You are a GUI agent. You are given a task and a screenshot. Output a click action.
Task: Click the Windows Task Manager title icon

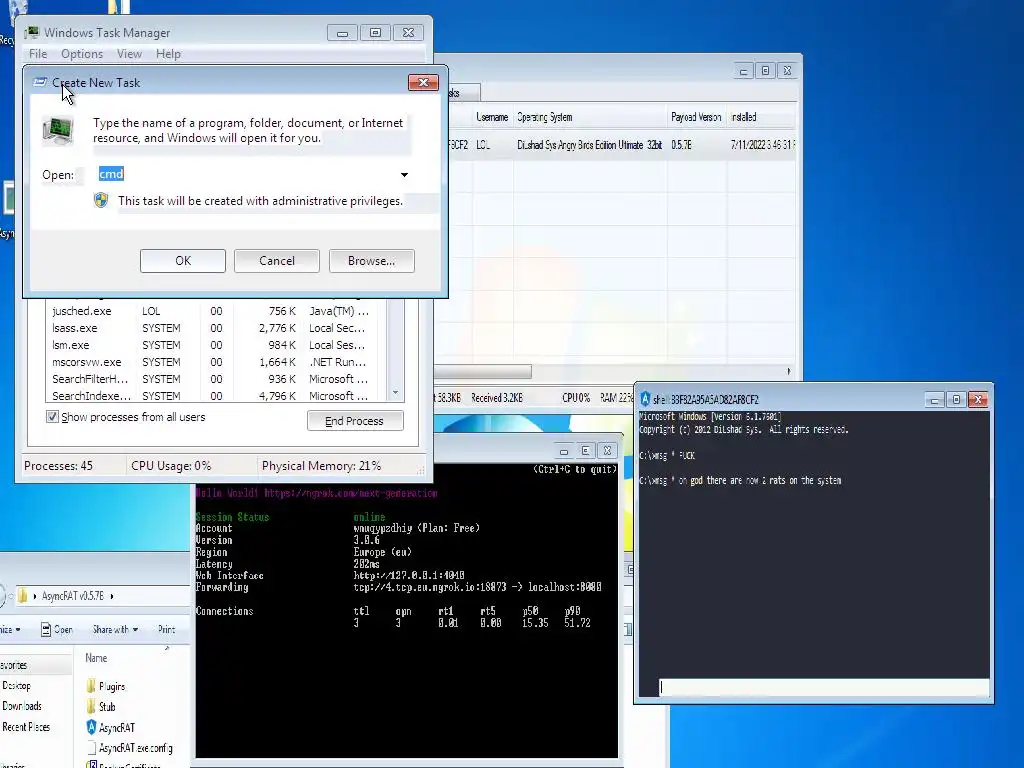[x=31, y=33]
